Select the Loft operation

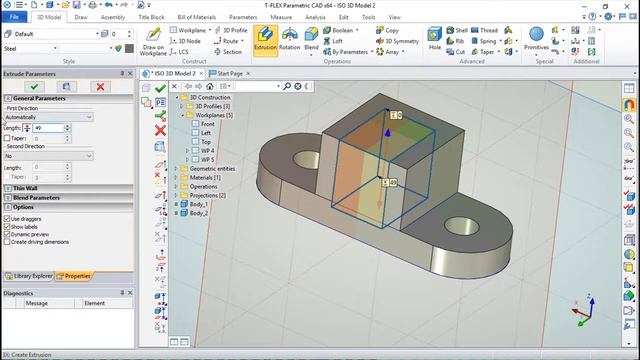coord(333,41)
